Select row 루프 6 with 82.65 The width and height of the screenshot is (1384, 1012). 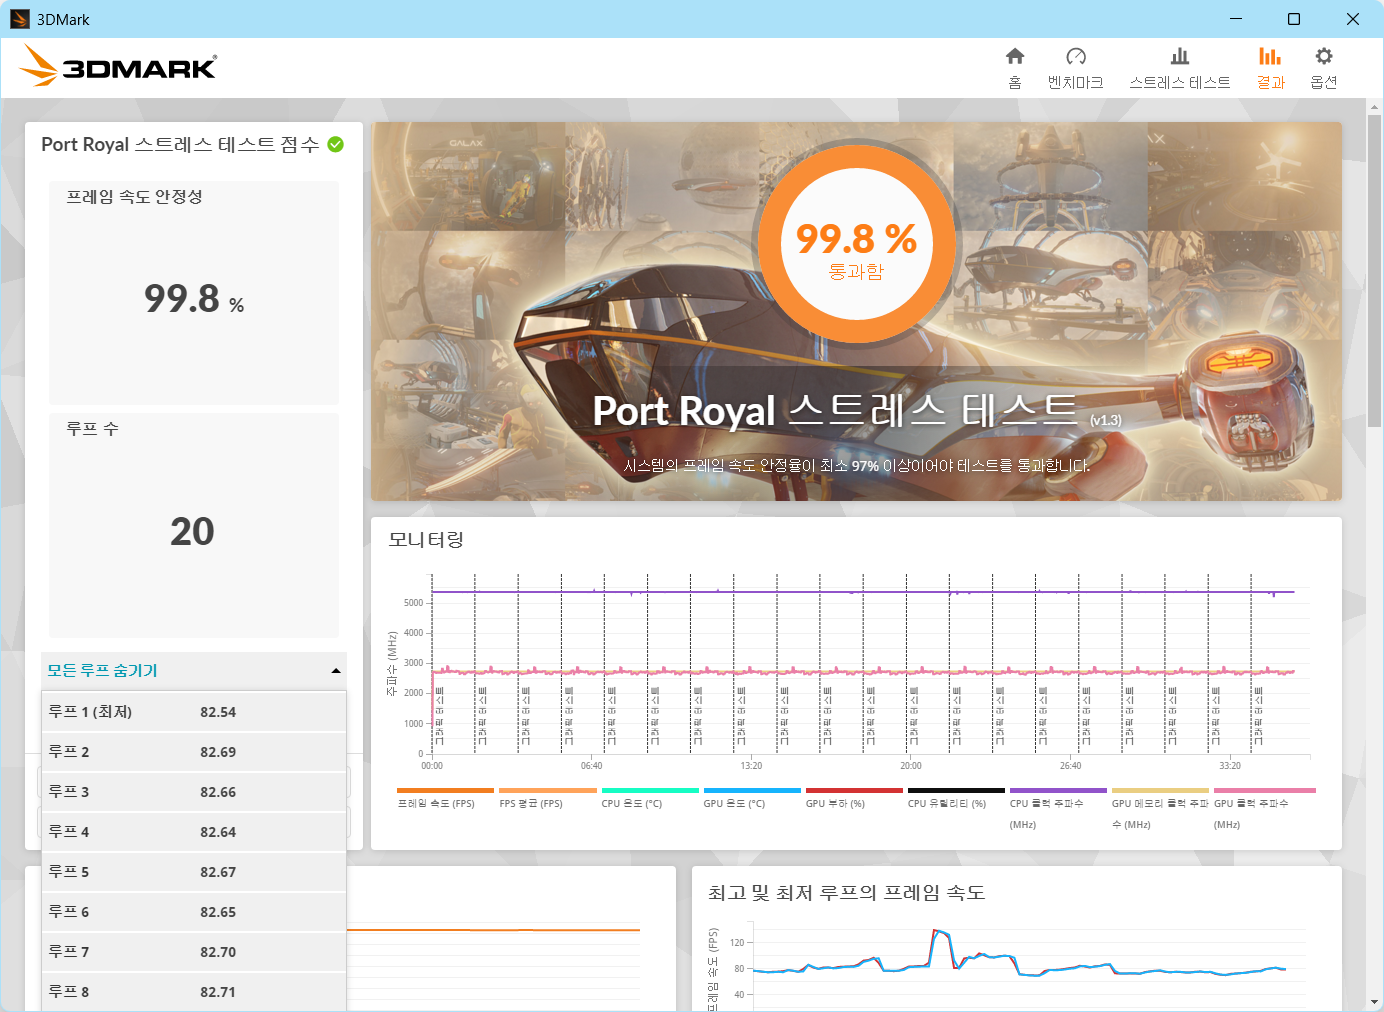click(194, 912)
